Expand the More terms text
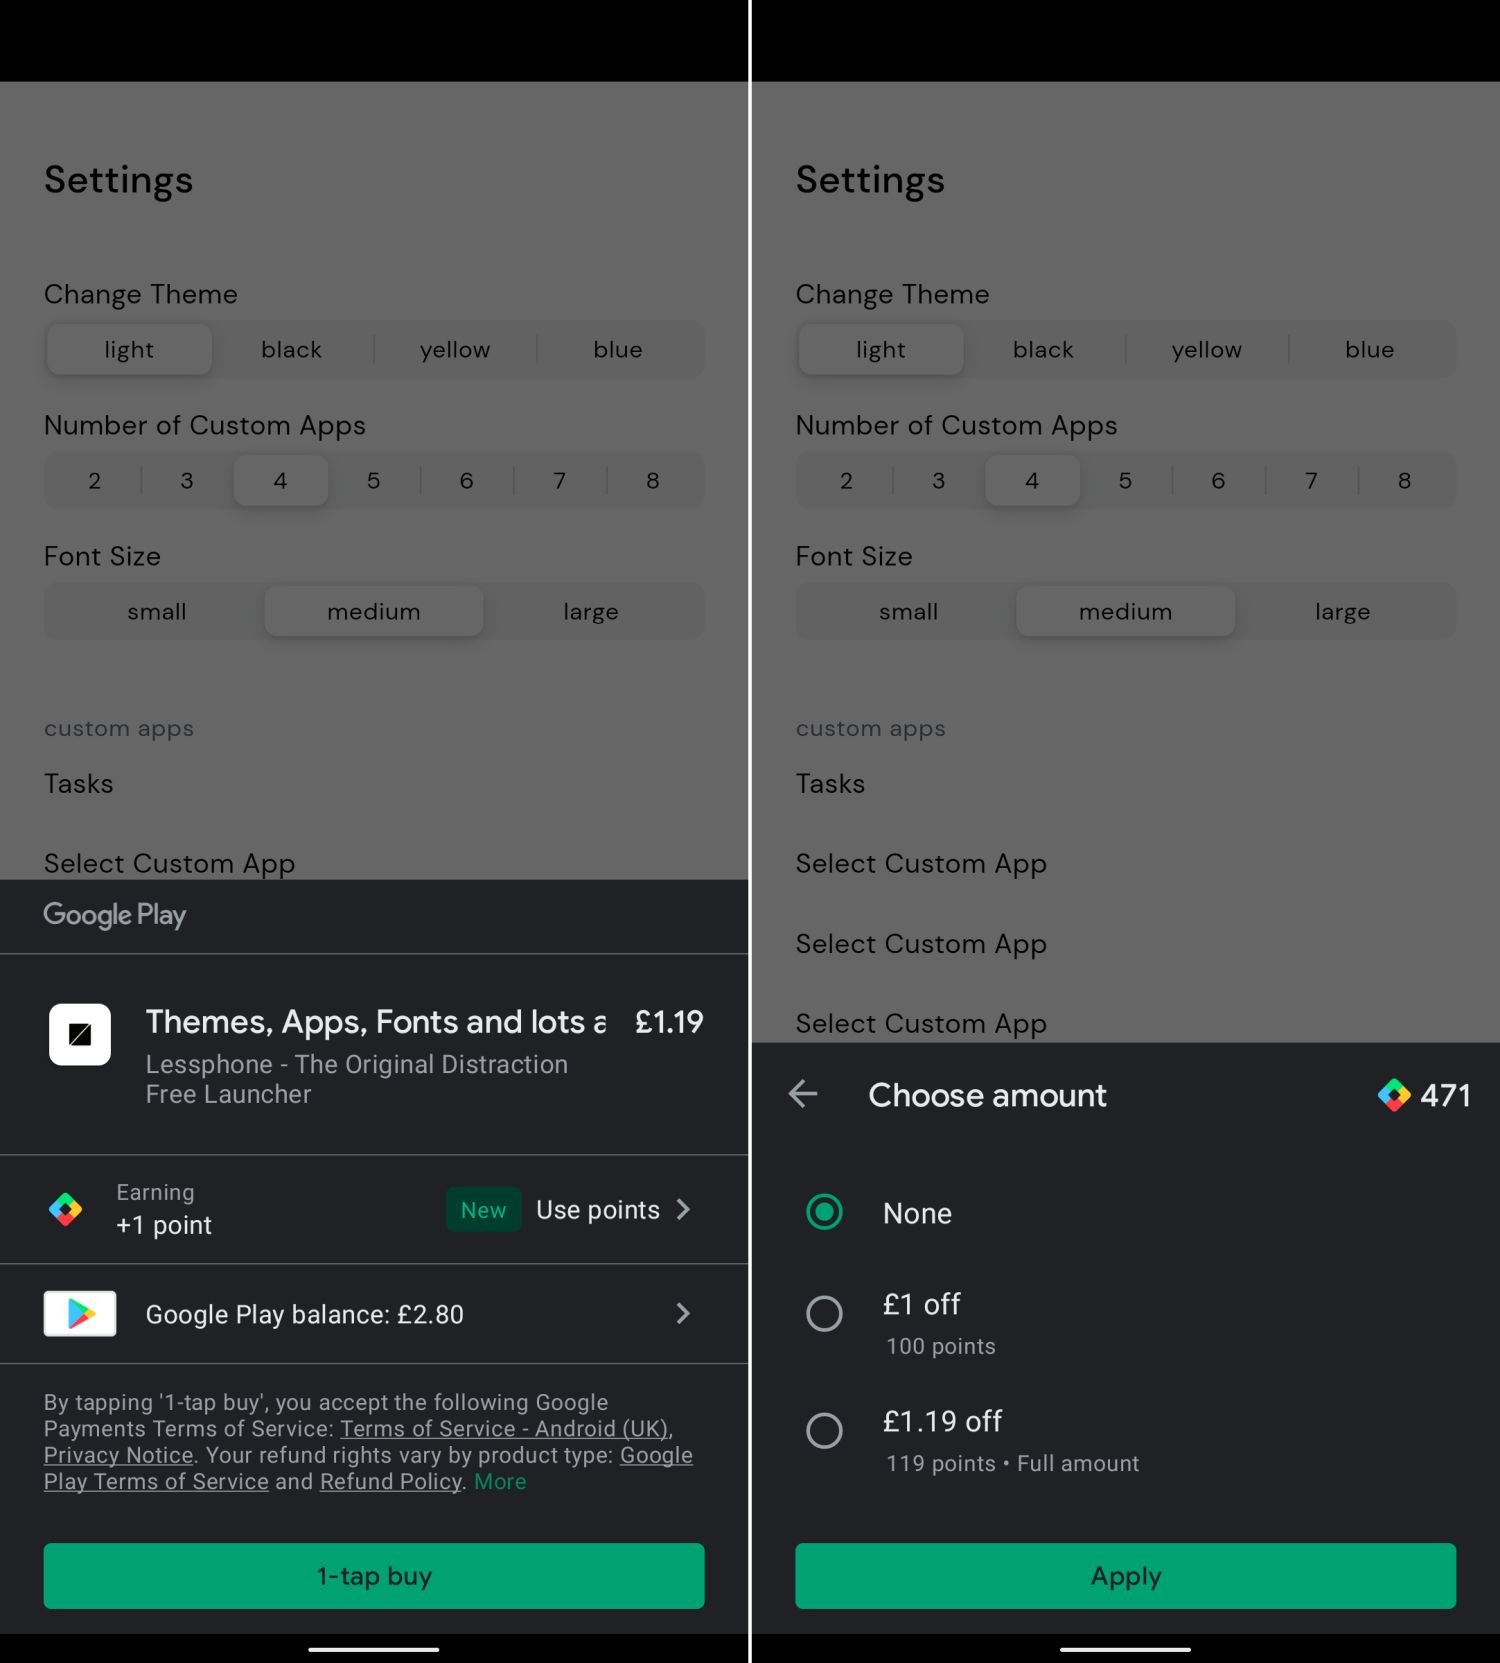Image resolution: width=1500 pixels, height=1663 pixels. tap(500, 1481)
